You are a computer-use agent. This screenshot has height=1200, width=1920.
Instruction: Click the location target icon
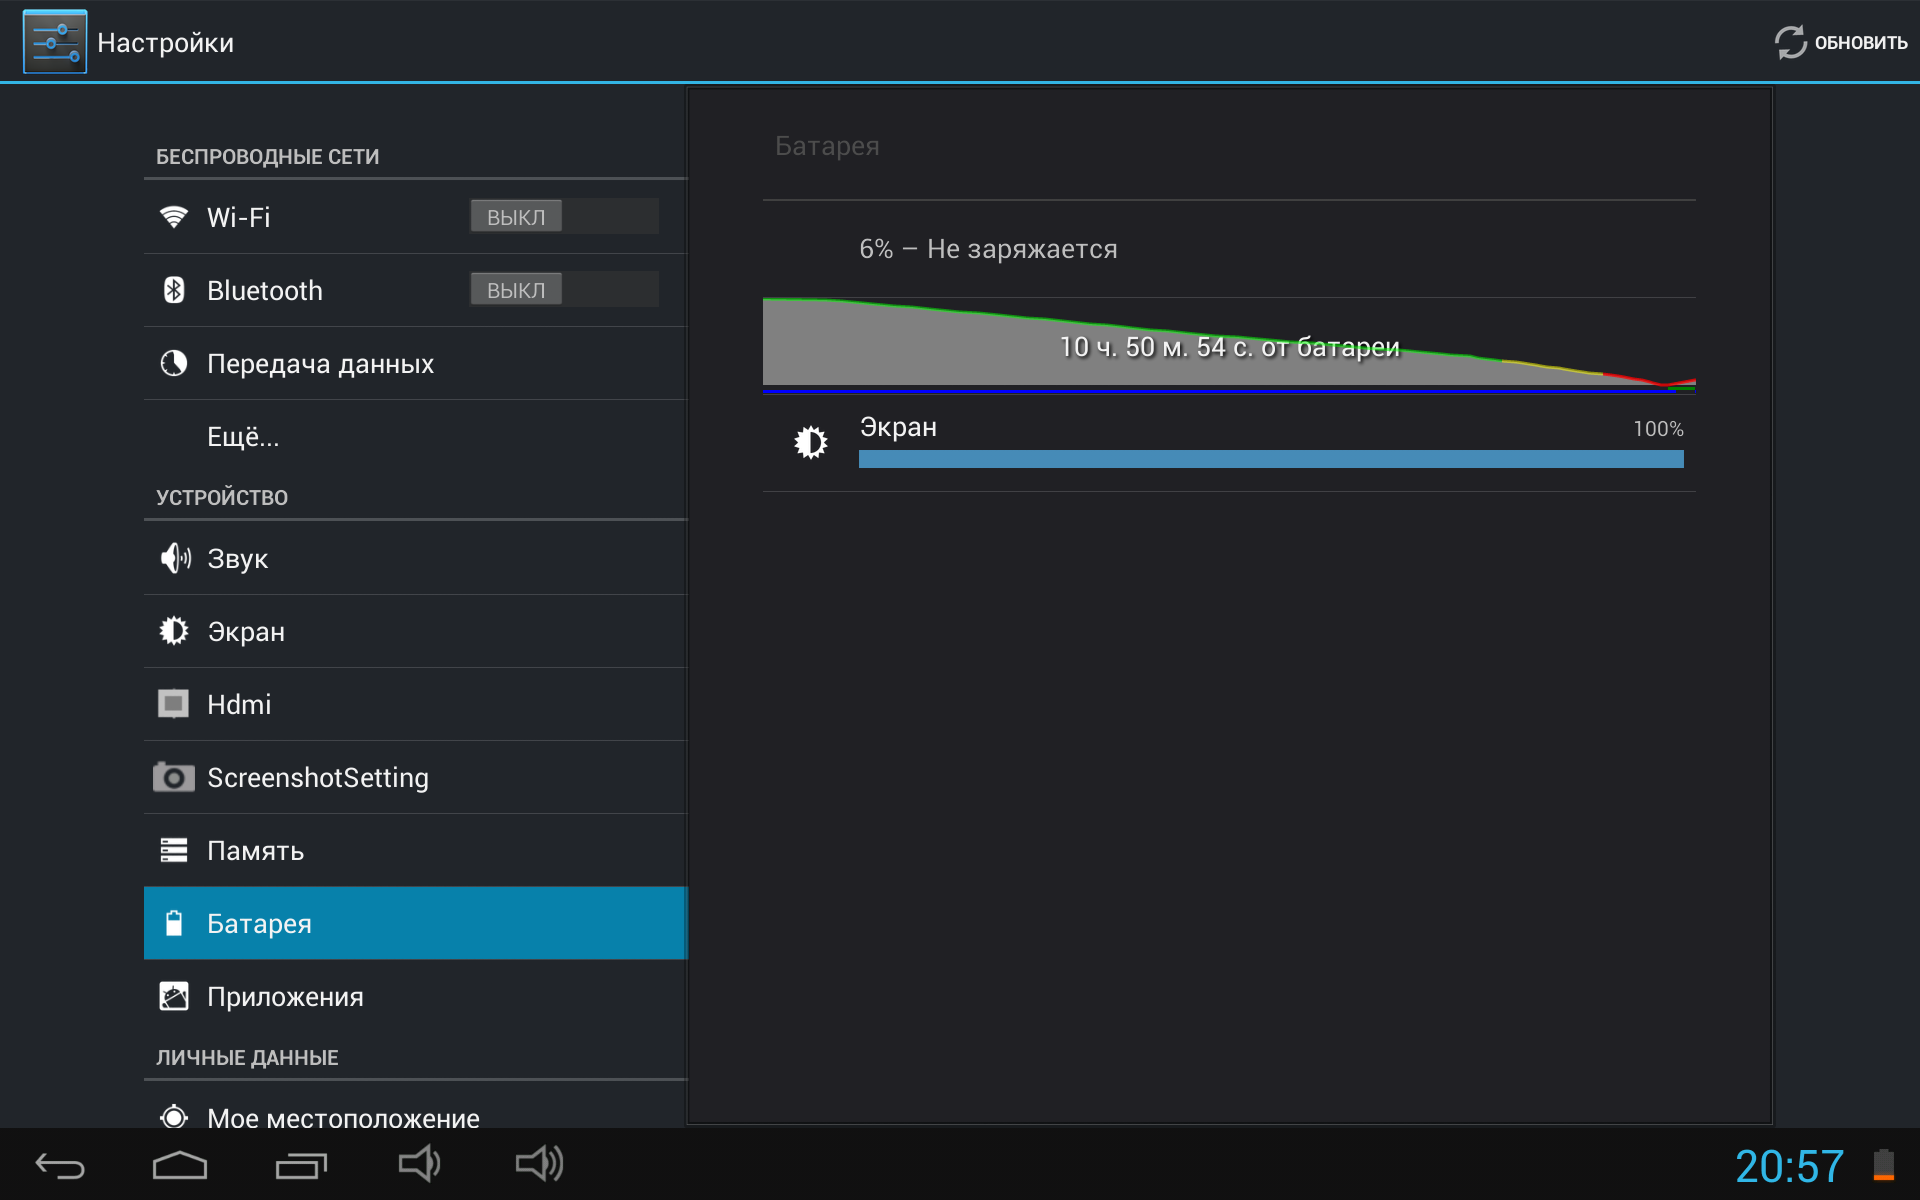point(174,1116)
